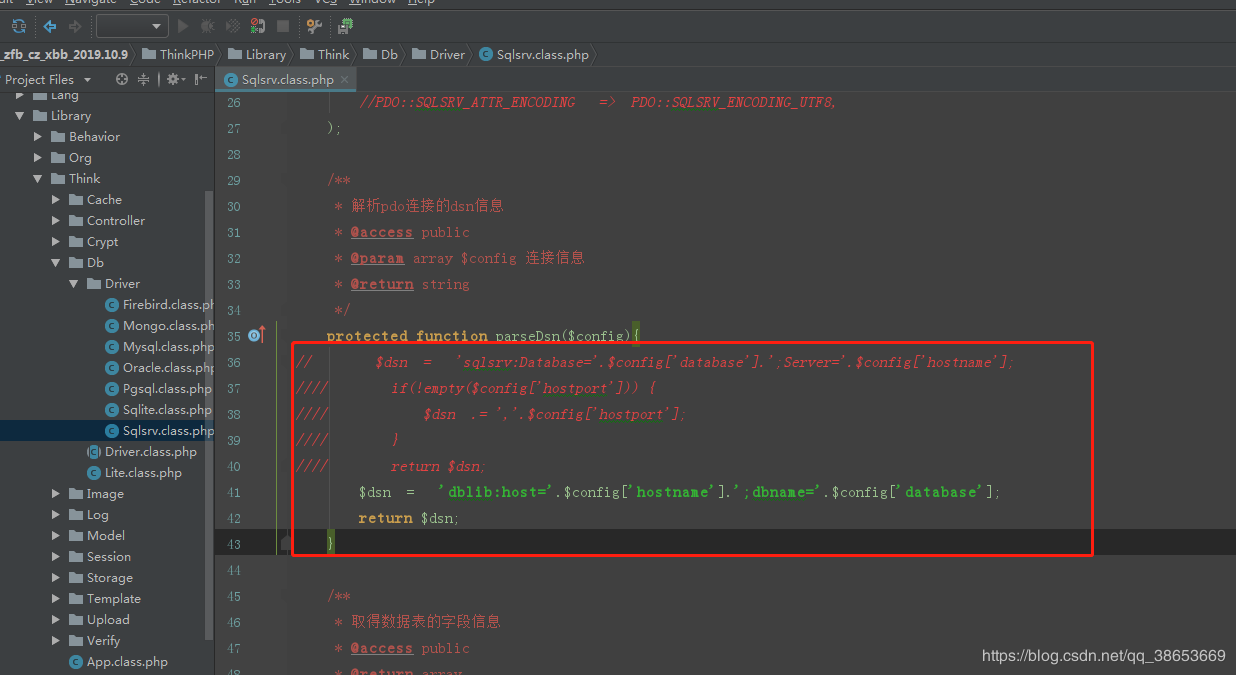The height and width of the screenshot is (675, 1236).
Task: Open settings via the wrench icon
Action: point(314,26)
